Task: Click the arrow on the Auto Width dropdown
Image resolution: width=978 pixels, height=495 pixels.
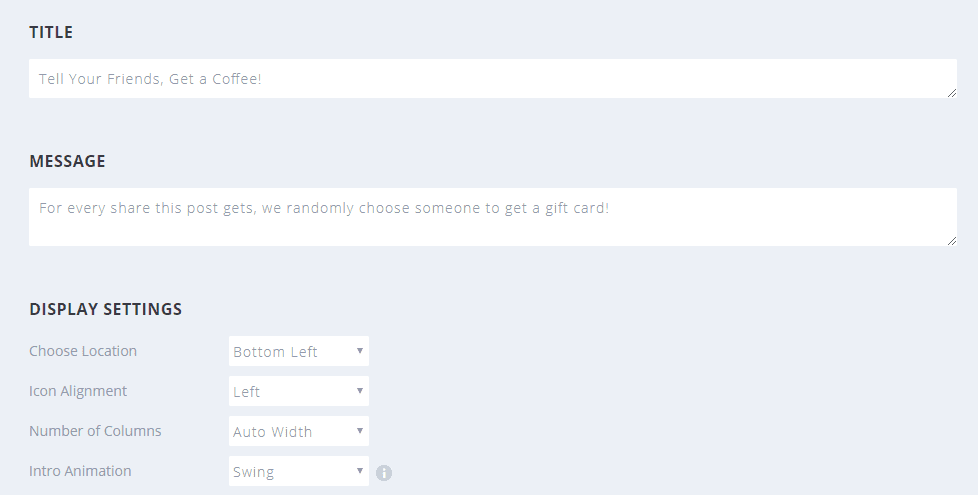Action: pos(360,431)
